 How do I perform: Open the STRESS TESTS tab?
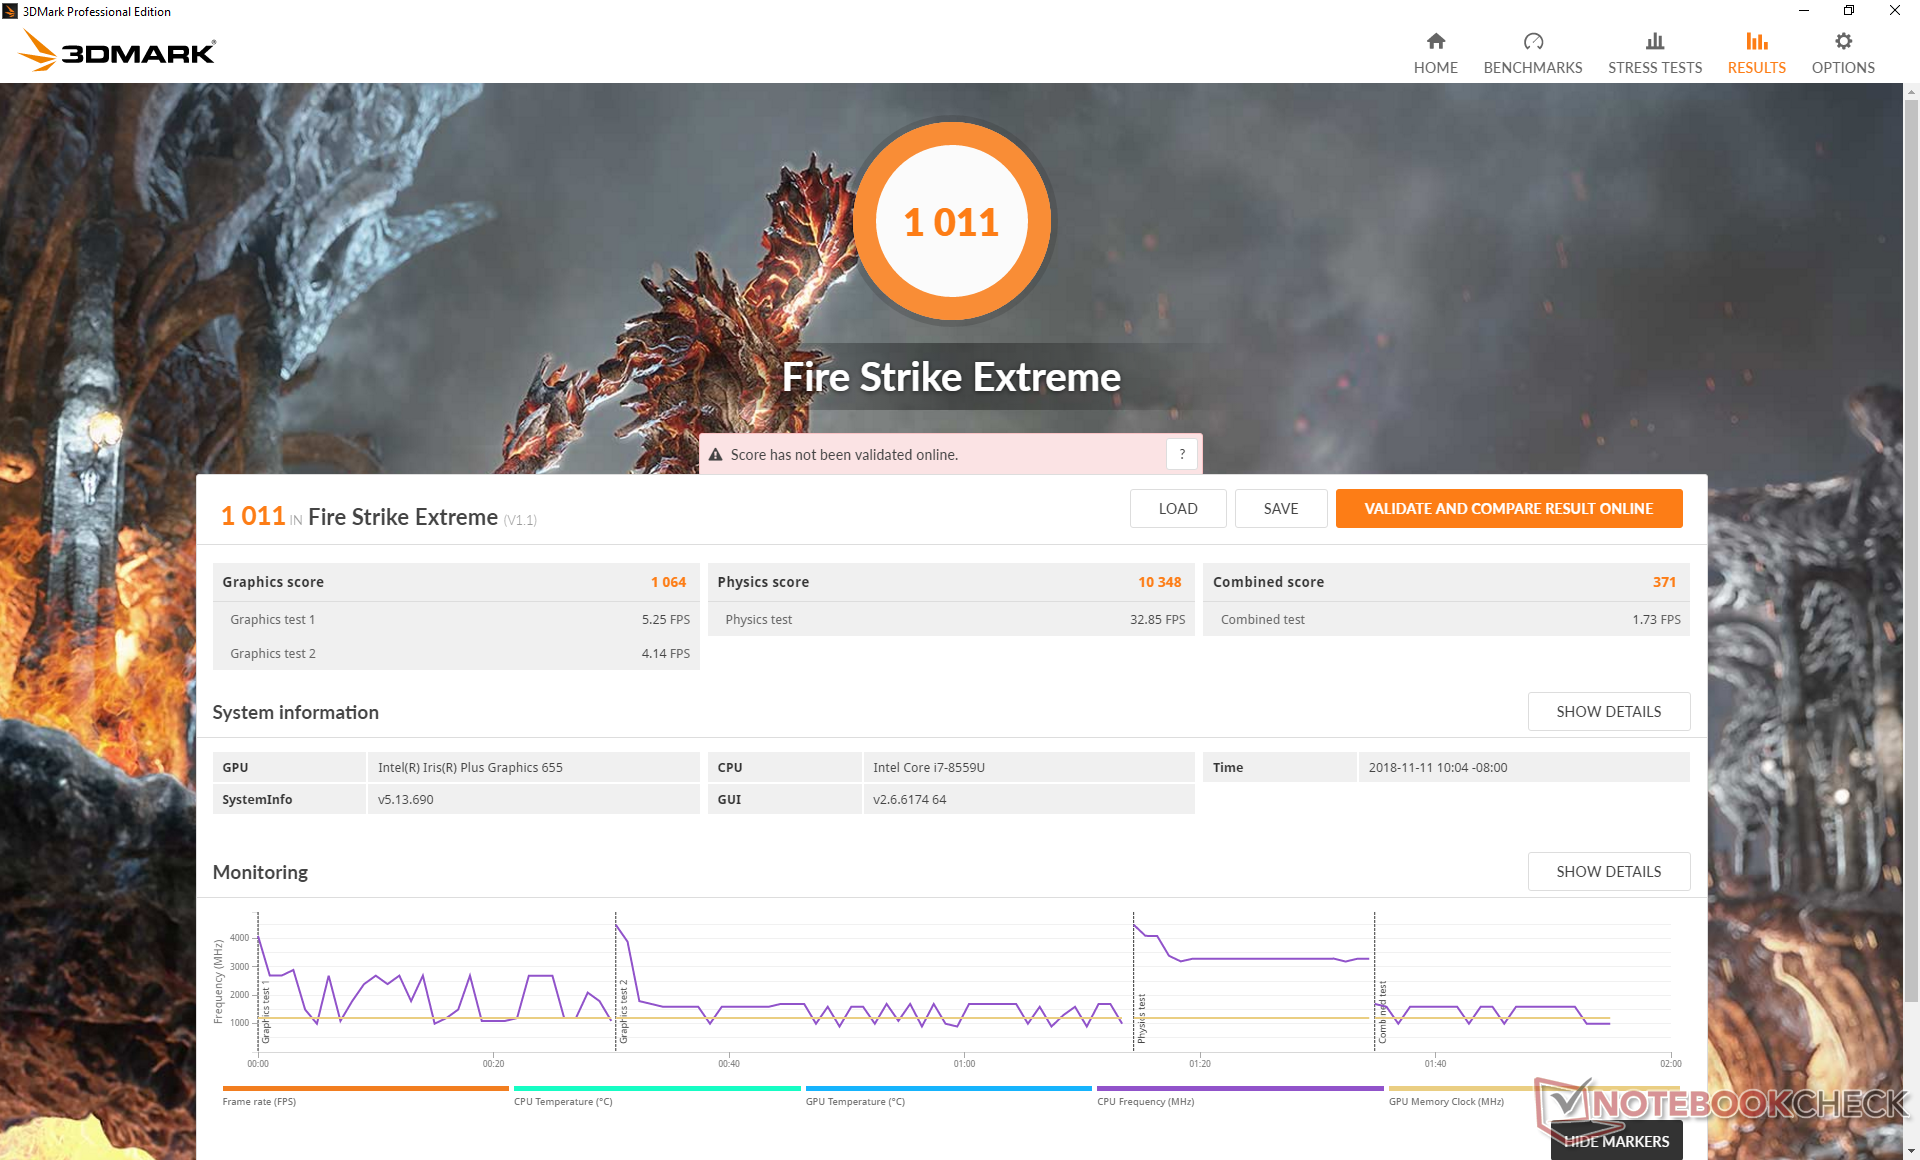point(1655,53)
